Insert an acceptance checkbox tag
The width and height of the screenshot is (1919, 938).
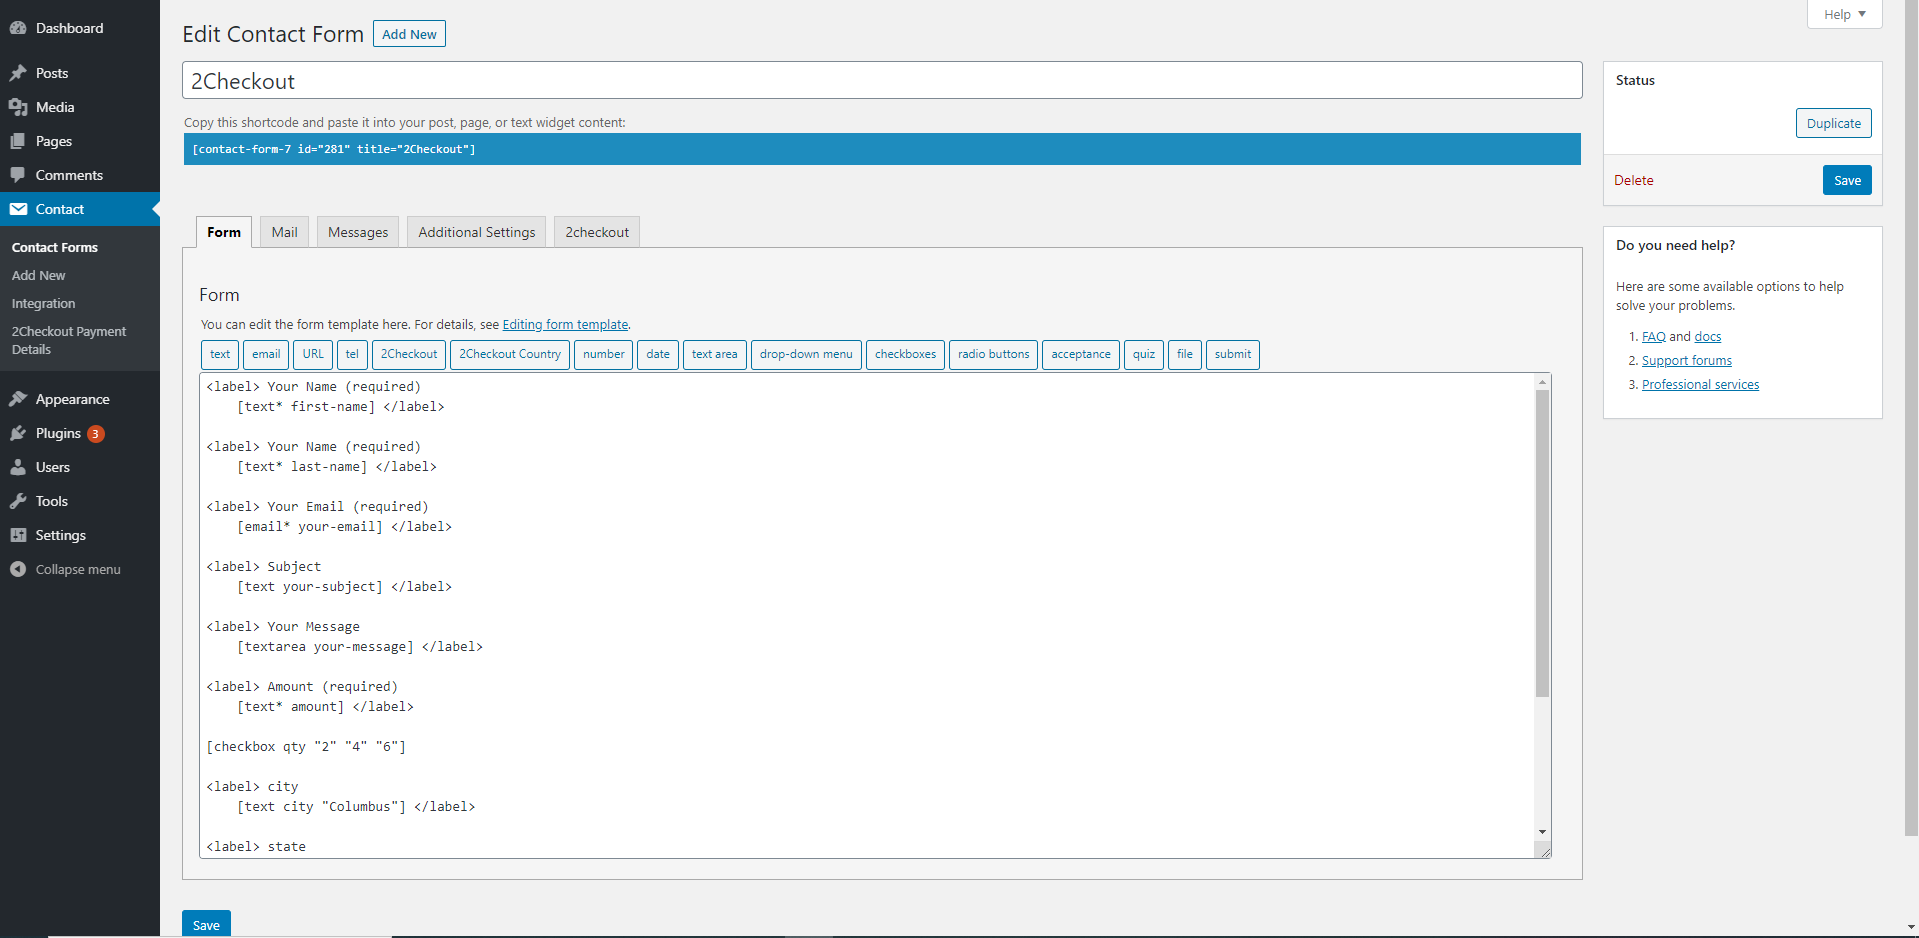[x=1080, y=354]
